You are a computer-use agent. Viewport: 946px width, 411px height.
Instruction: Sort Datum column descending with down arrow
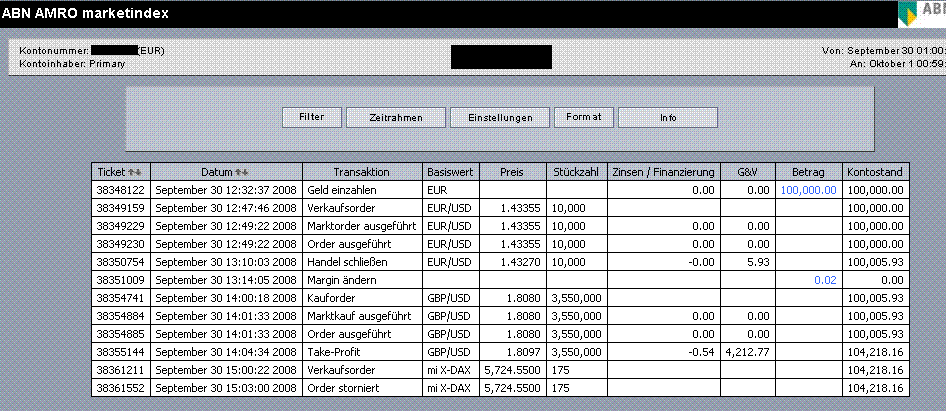(246, 173)
